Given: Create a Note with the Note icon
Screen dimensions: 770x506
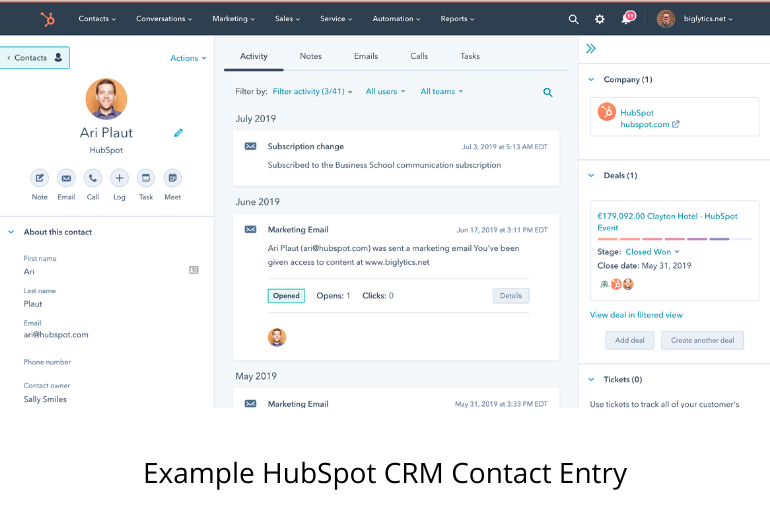Looking at the screenshot, I should (39, 178).
